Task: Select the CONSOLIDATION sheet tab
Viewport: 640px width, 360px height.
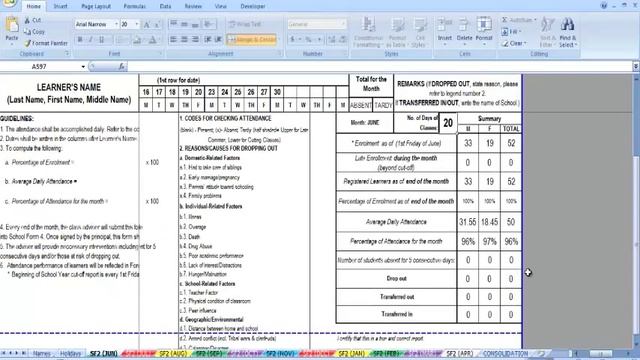Action: pyautogui.click(x=505, y=353)
